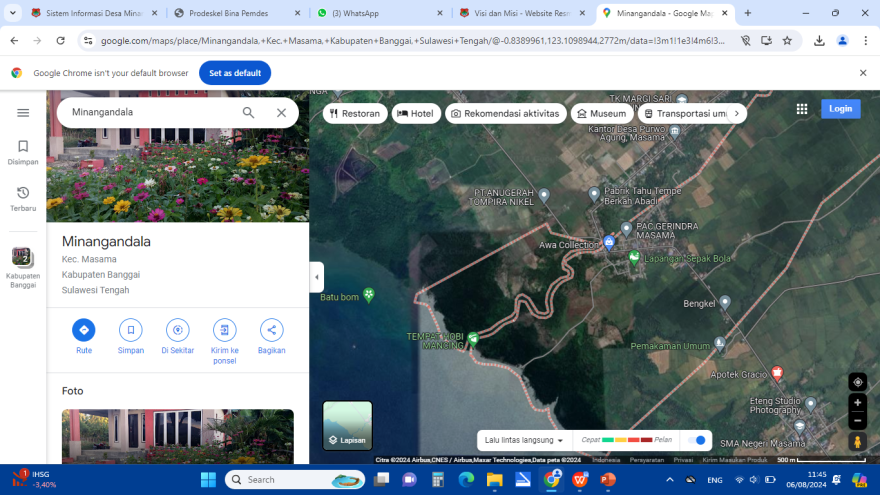Open the Google Maps hamburger menu
Viewport: 880px width, 495px height.
pos(23,113)
